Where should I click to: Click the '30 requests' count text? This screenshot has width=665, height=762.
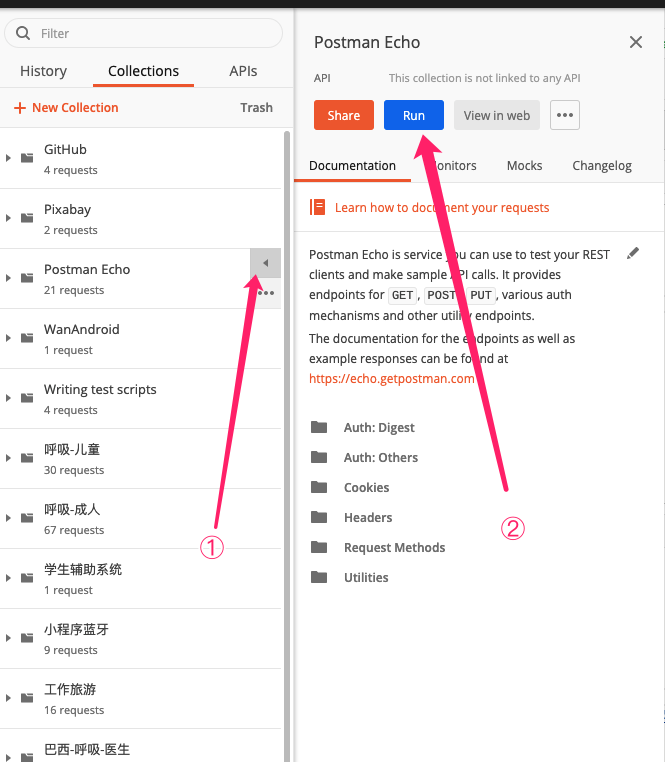click(74, 470)
